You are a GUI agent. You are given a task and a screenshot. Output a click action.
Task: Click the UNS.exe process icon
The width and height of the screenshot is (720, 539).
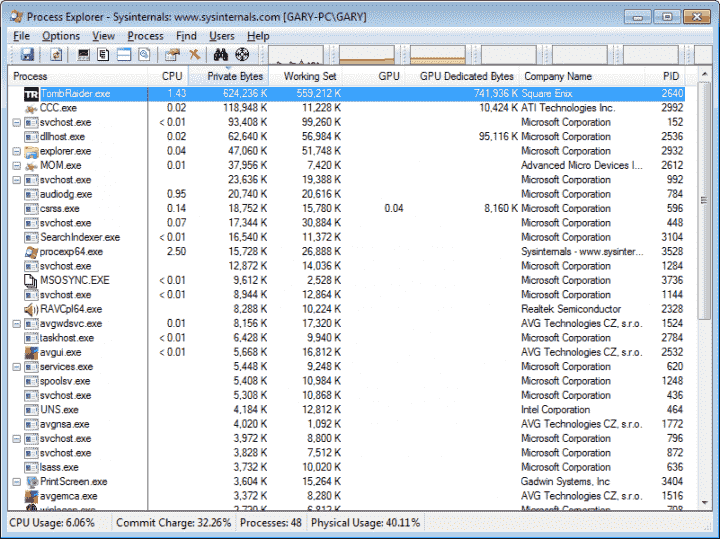tap(31, 410)
